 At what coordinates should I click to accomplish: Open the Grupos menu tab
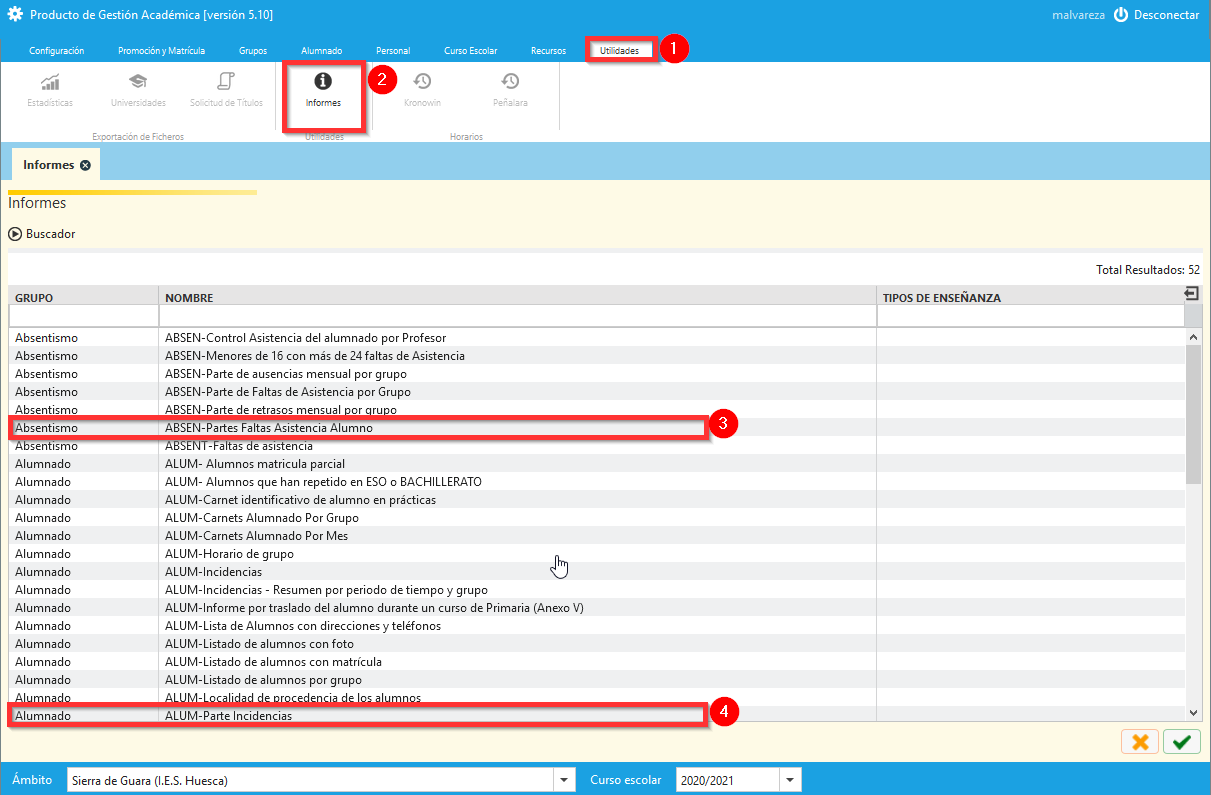click(253, 50)
